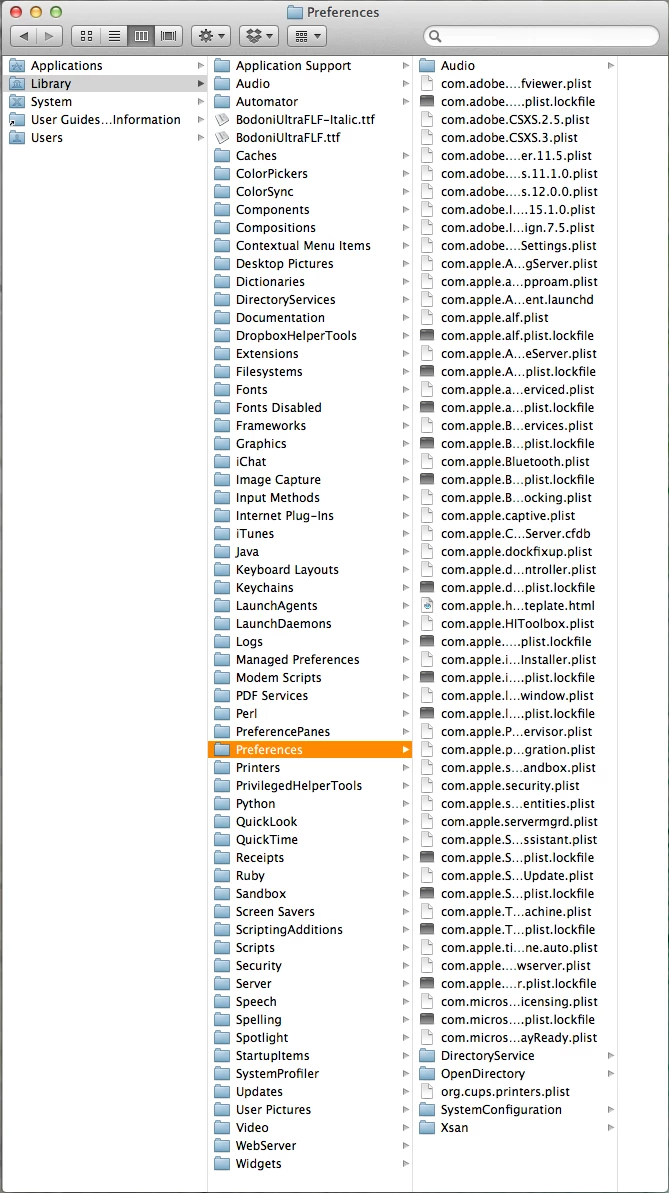The image size is (669, 1193).
Task: Select the Users folder icon
Action: pos(17,138)
